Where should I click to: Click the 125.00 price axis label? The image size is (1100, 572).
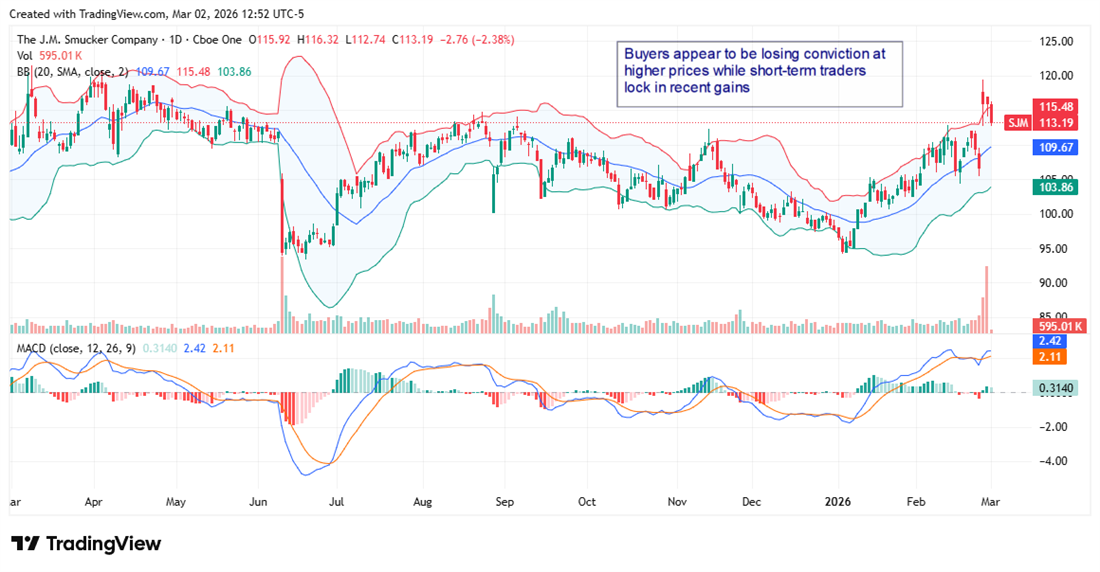tap(1056, 41)
